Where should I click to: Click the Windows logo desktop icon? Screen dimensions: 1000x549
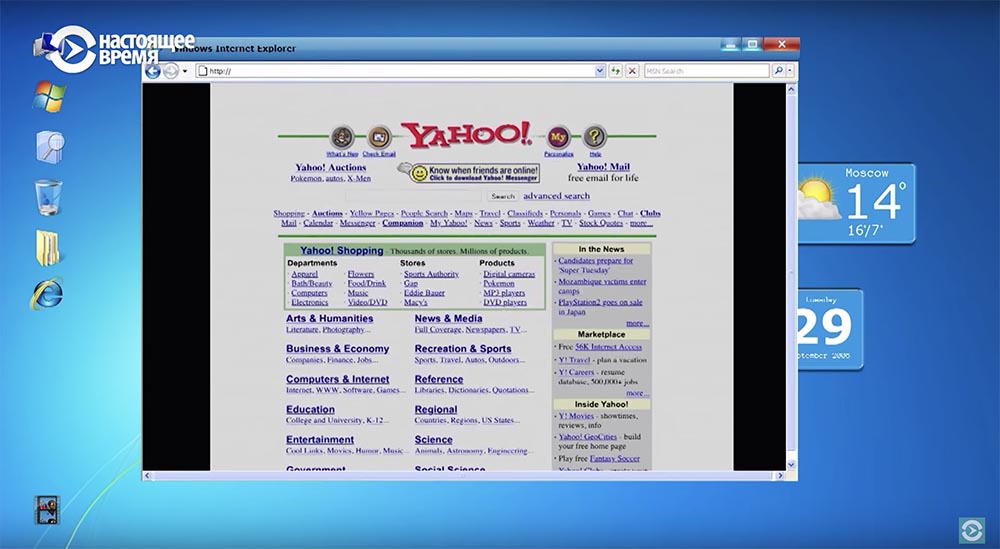49,98
